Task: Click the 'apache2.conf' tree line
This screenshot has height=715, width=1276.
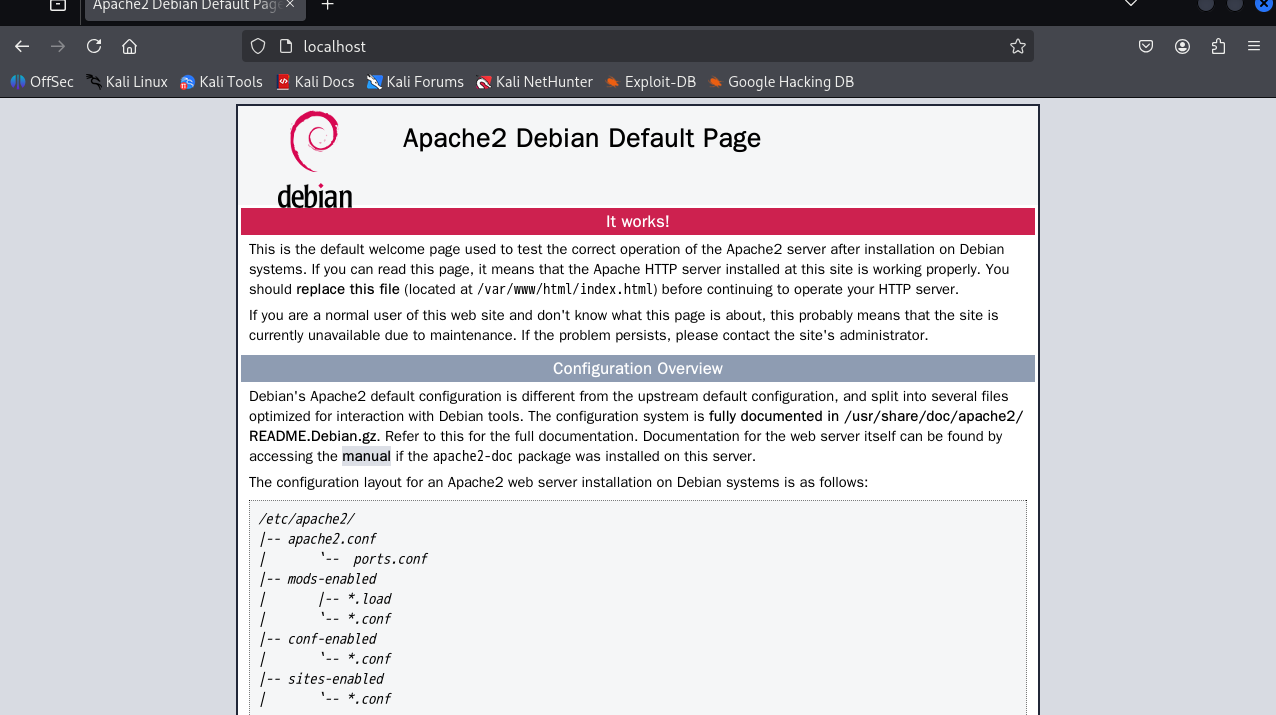Action: click(x=332, y=539)
